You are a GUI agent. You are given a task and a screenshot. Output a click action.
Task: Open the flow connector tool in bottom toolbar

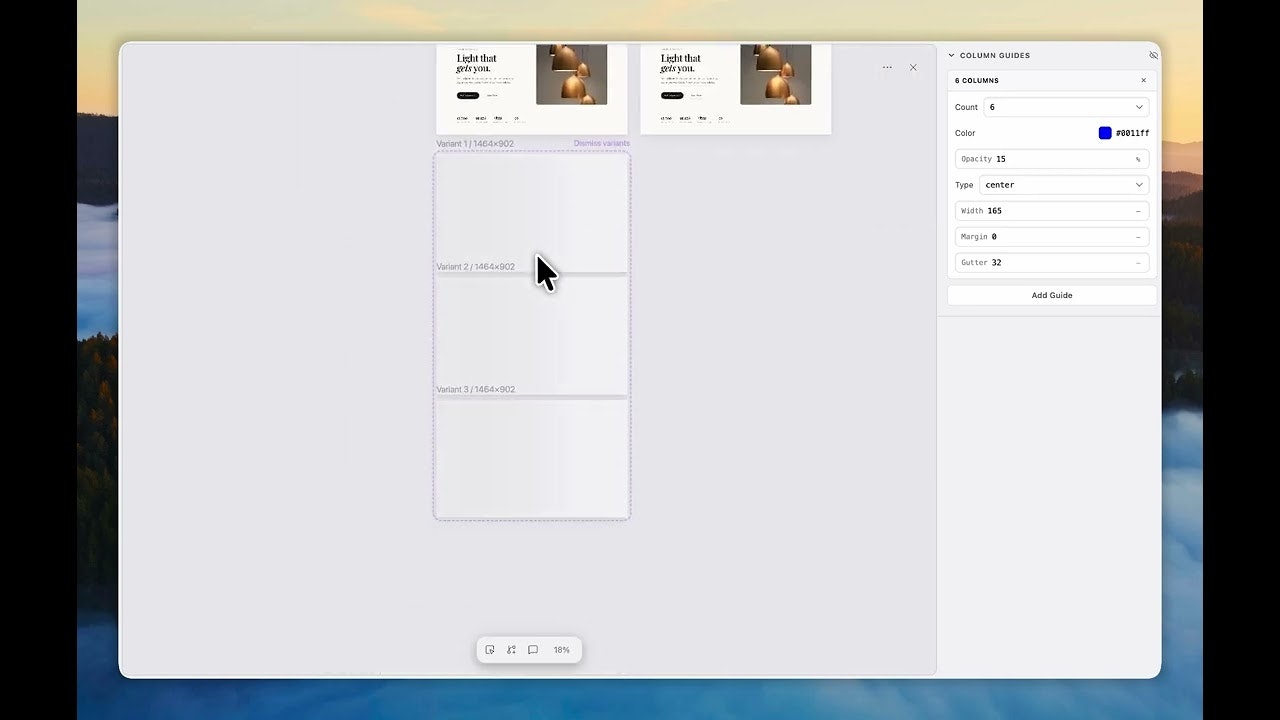coord(511,649)
